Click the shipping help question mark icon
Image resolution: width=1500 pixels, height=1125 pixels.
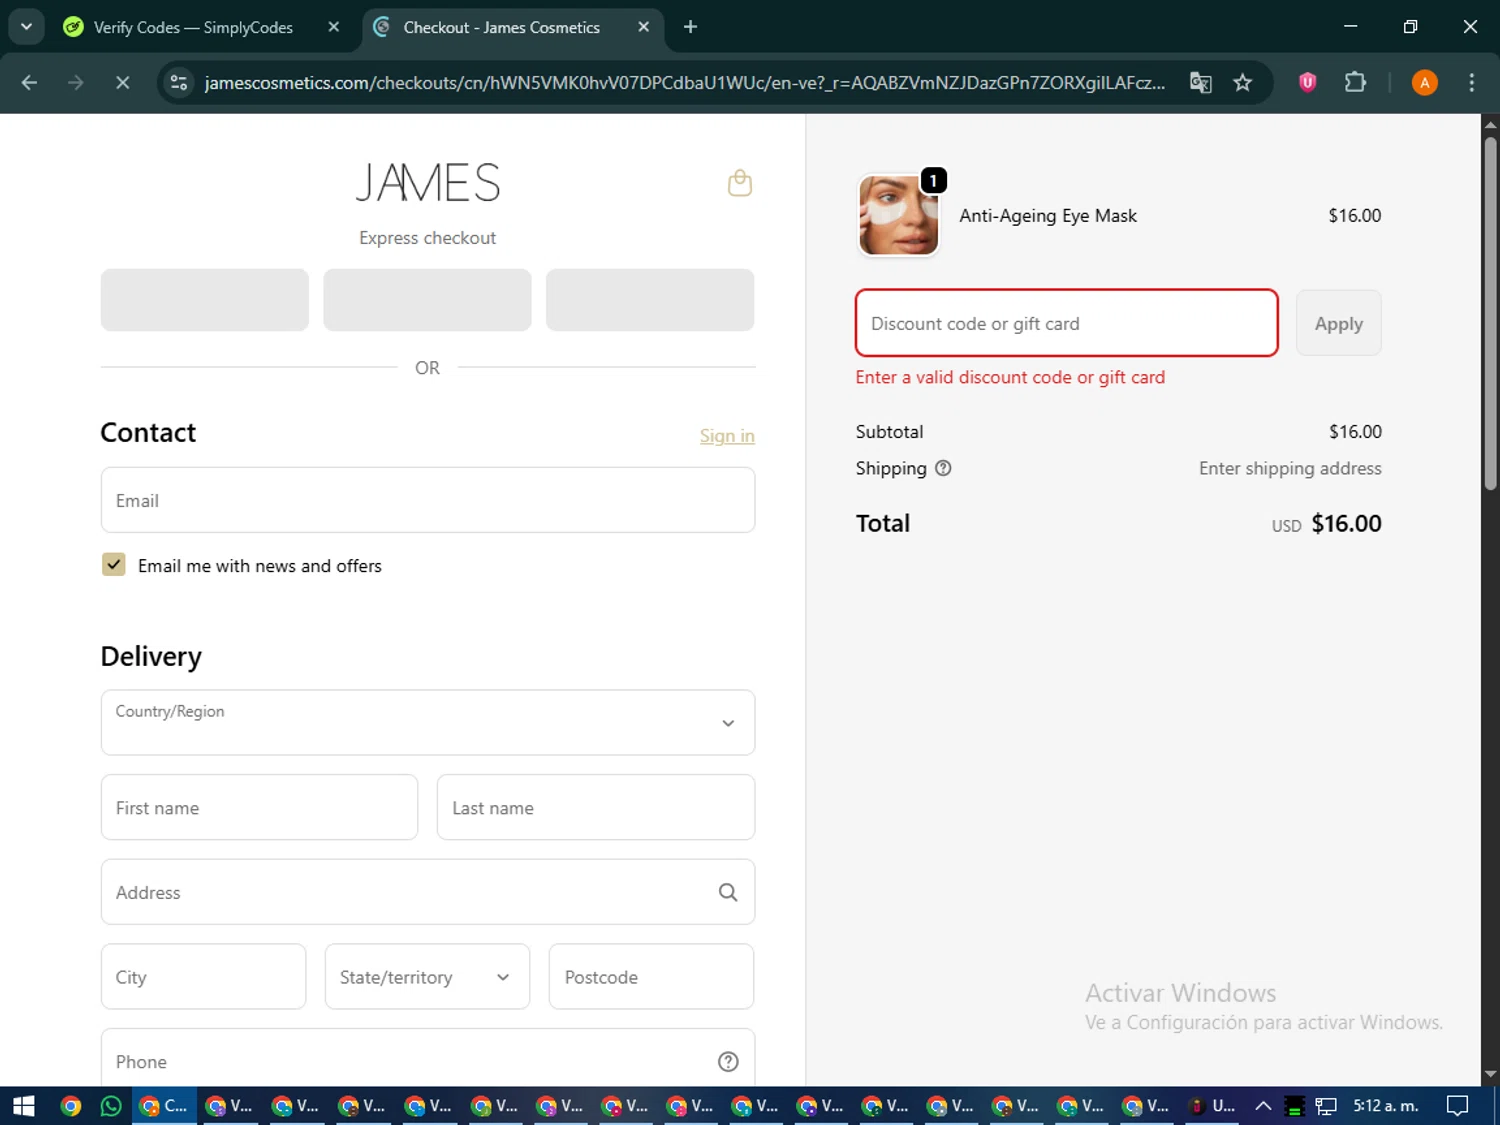tap(943, 468)
